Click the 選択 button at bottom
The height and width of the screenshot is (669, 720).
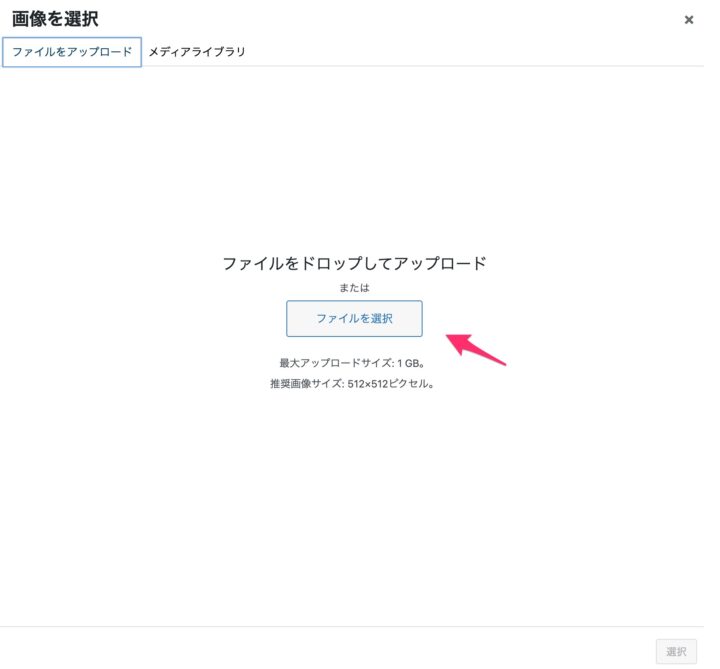tap(676, 651)
